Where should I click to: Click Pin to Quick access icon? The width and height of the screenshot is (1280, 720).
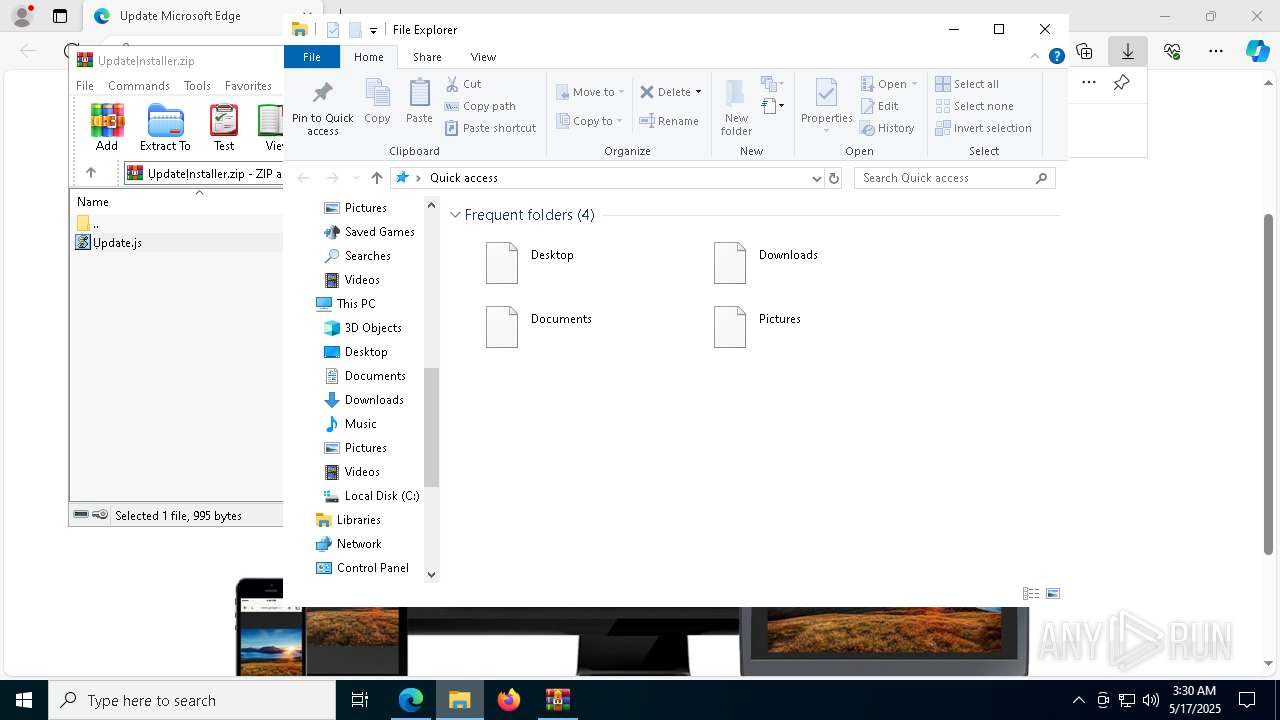point(322,108)
